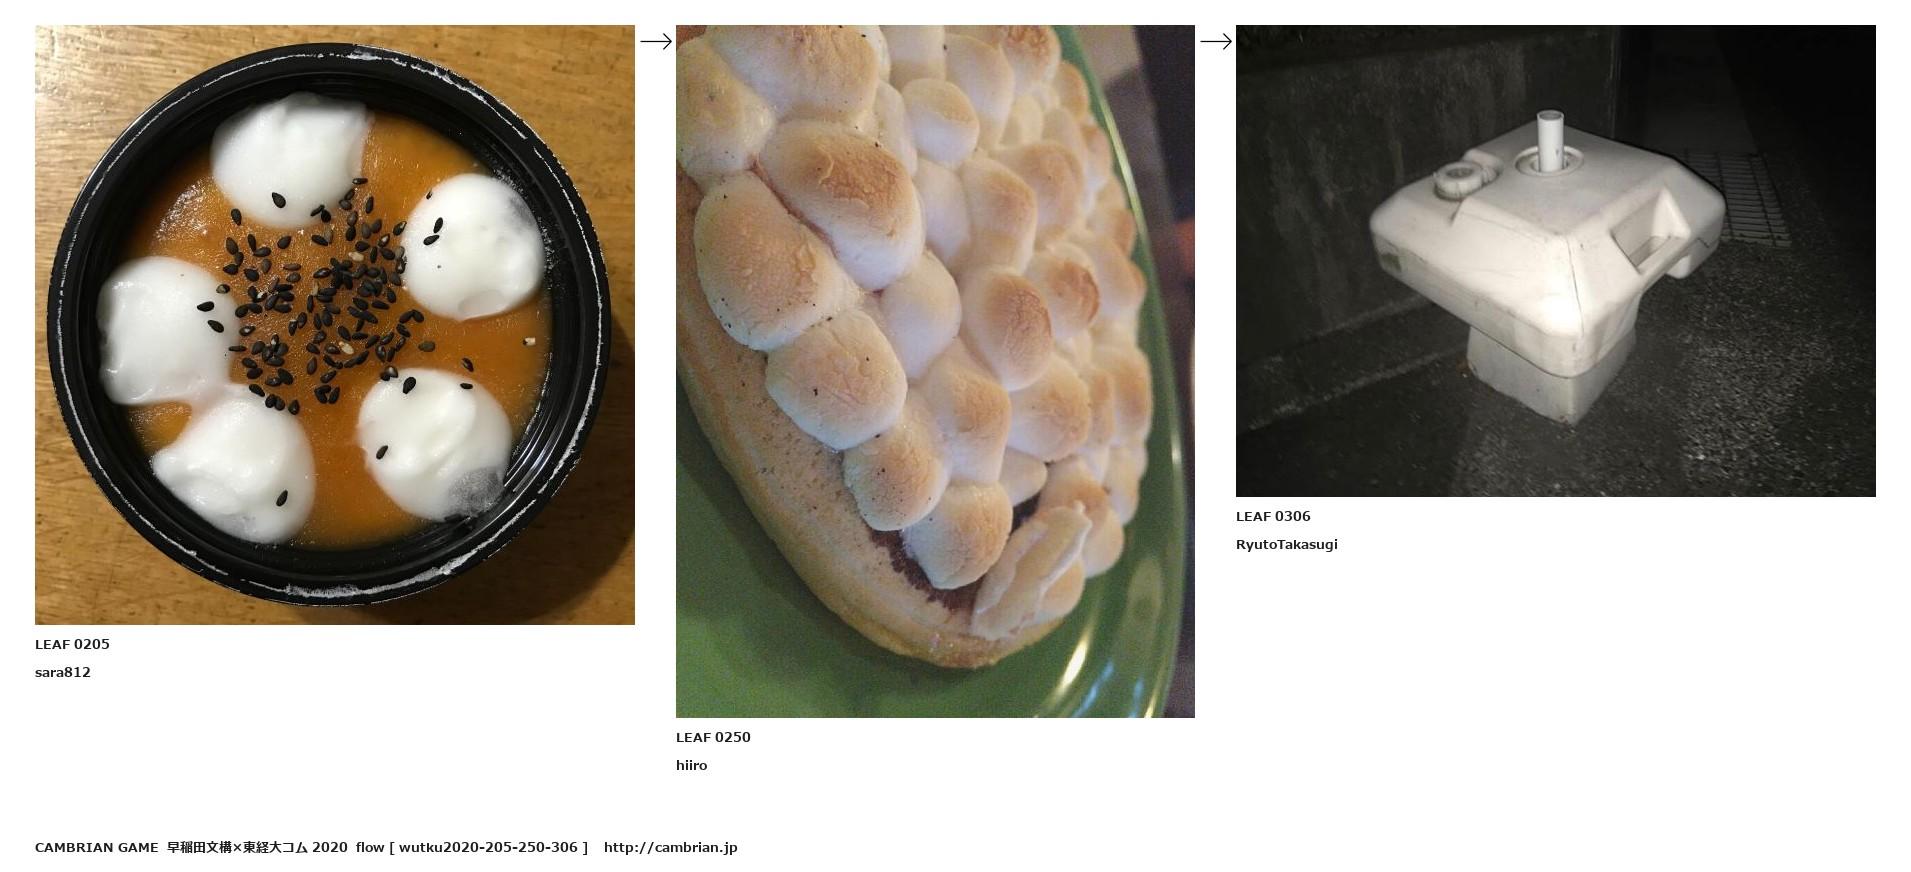Click the LEAF 0306 label
This screenshot has height=872, width=1911.
coord(1273,516)
